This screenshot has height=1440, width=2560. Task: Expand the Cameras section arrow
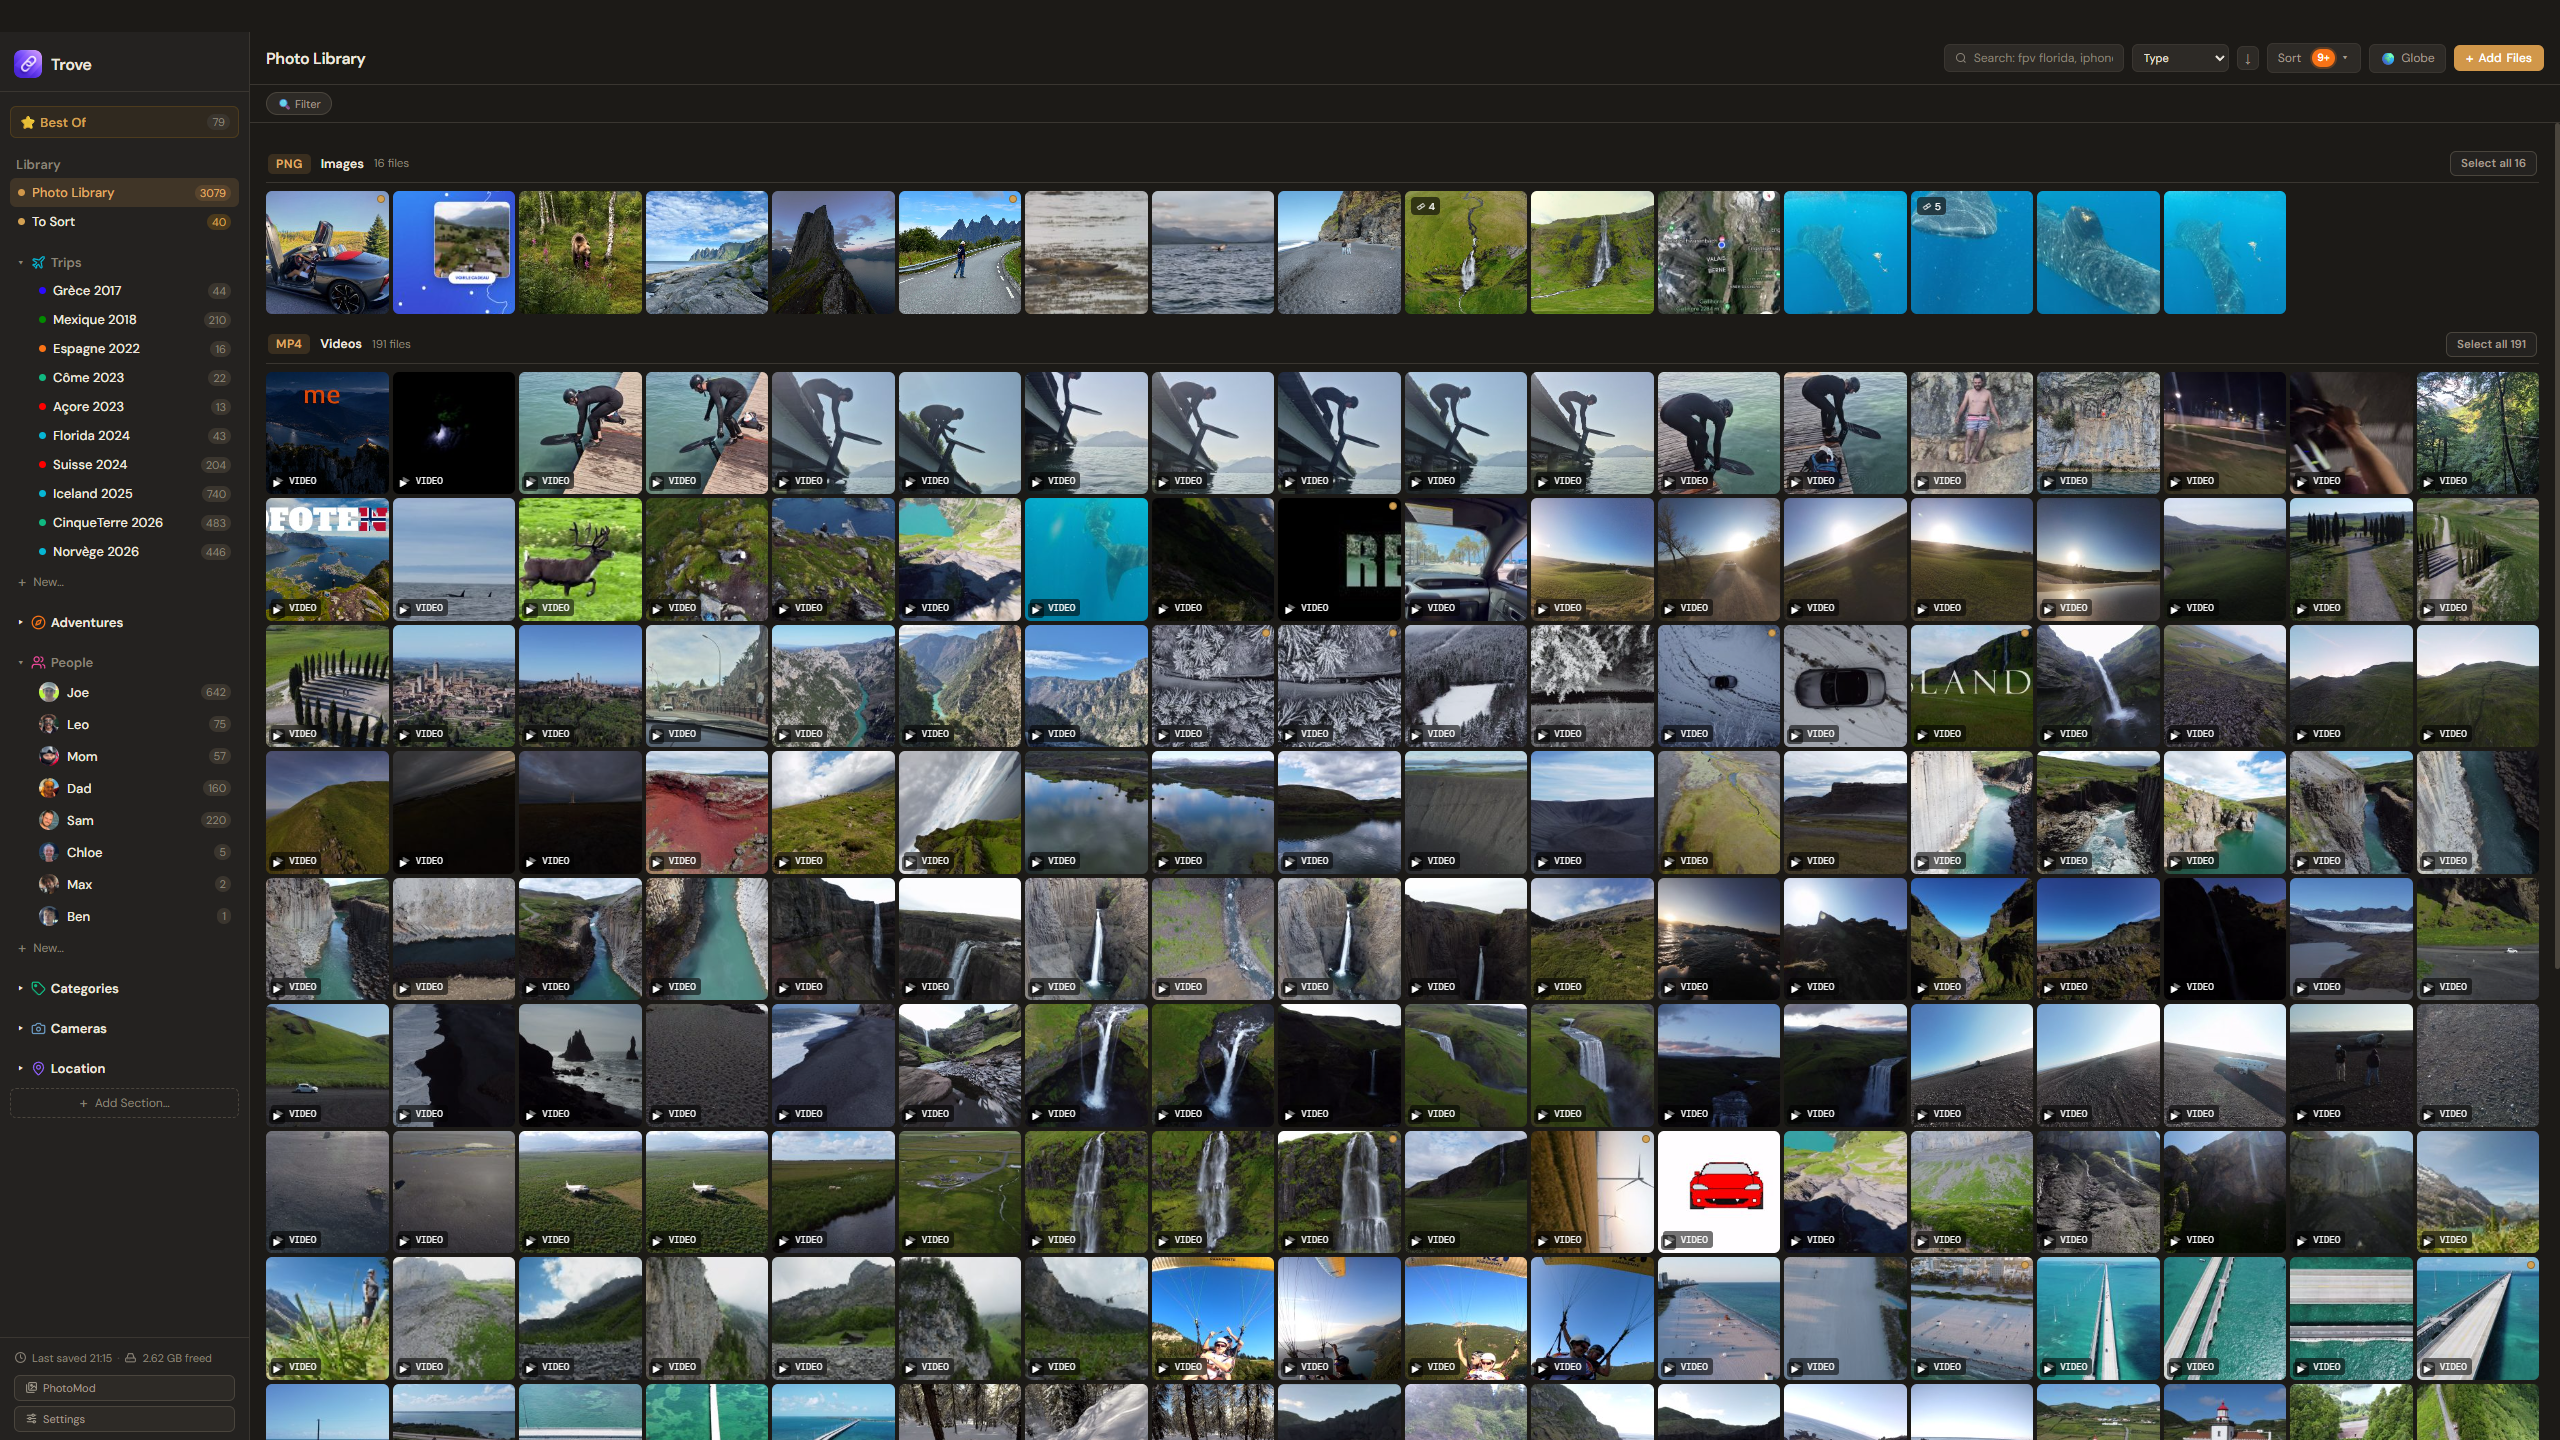20,1028
